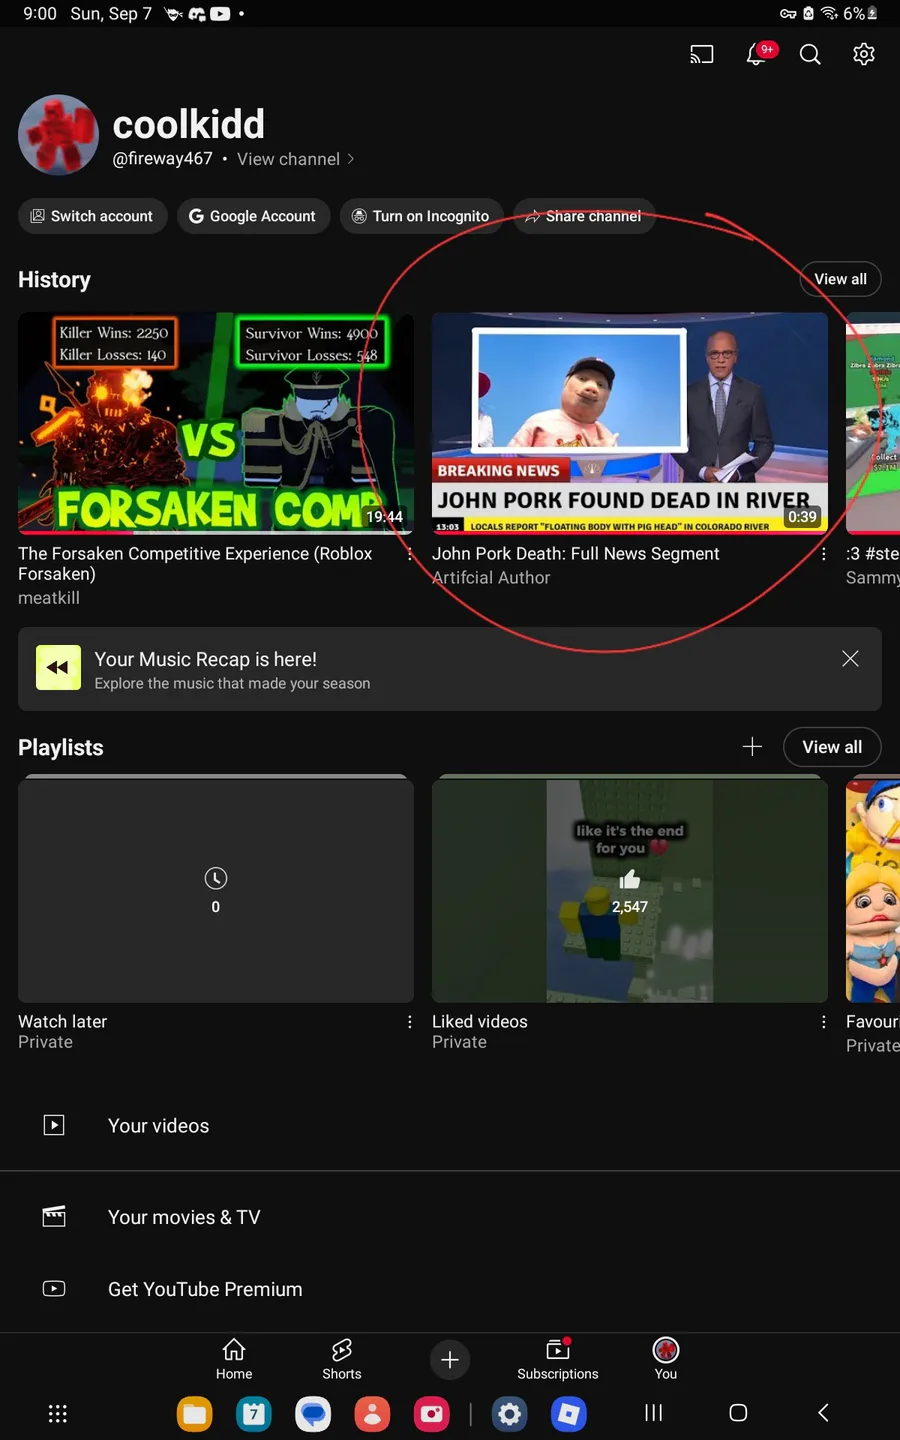The height and width of the screenshot is (1440, 900).
Task: Open View channel link
Action: (295, 159)
